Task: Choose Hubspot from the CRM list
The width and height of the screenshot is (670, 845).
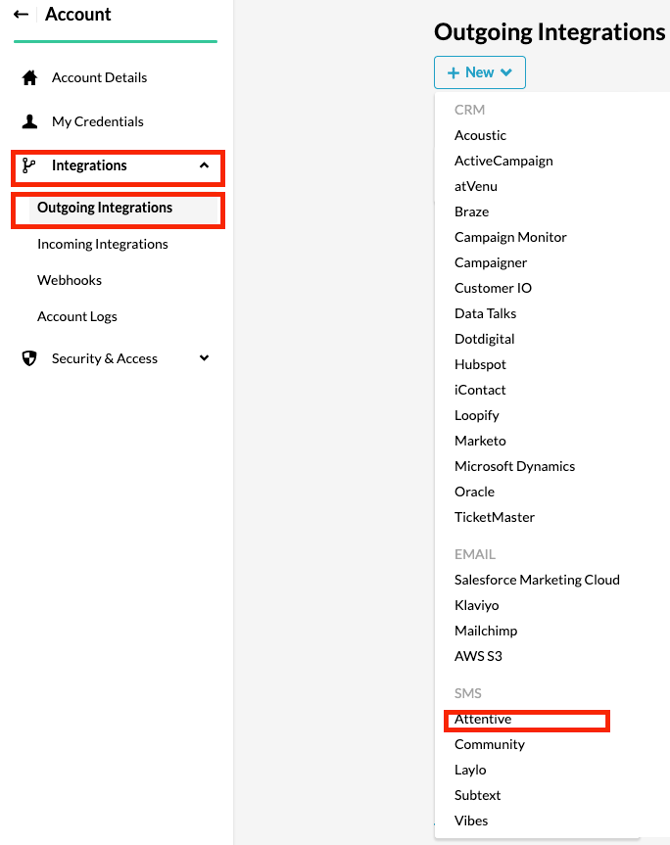Action: pyautogui.click(x=480, y=365)
